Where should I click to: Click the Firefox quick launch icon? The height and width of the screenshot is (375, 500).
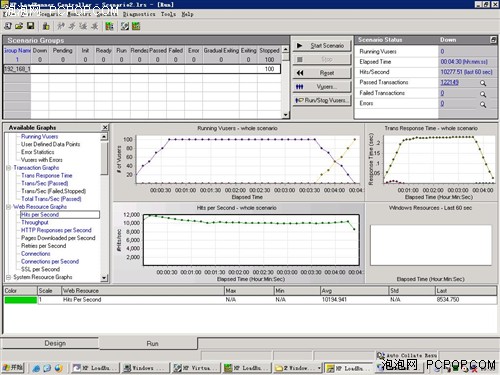59,368
